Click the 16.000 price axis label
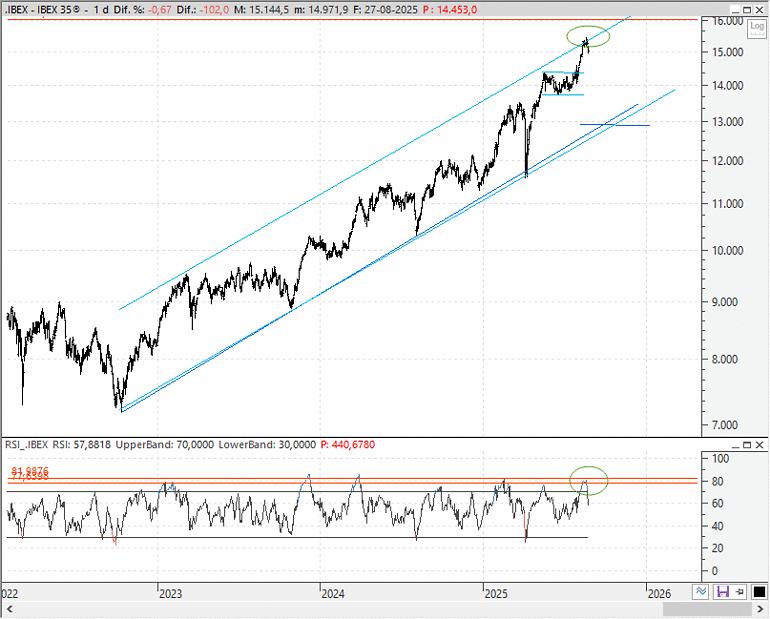 coord(728,21)
